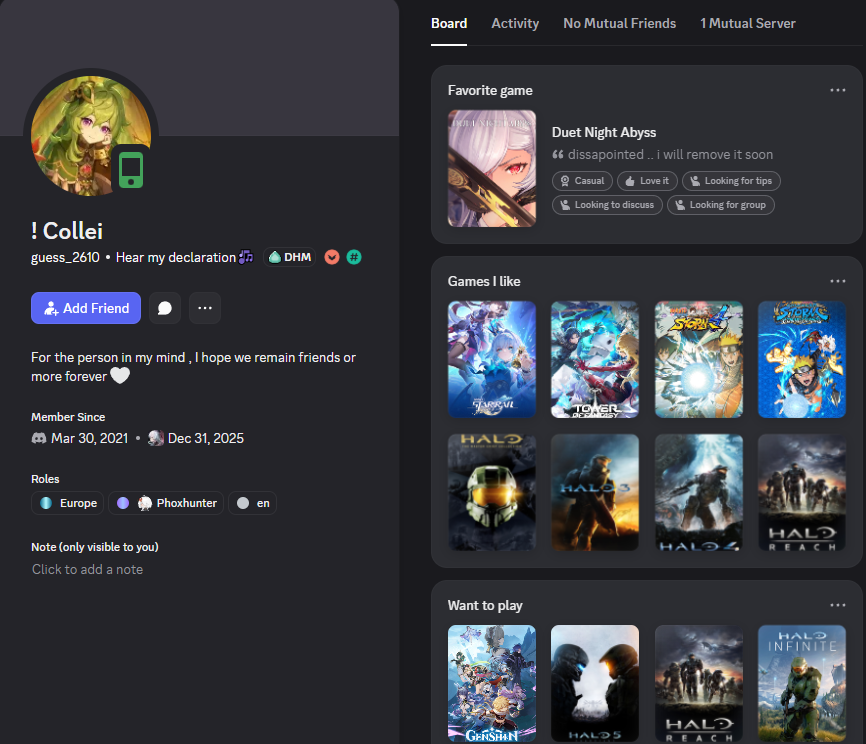The image size is (866, 744).
Task: Click the music notes status emoji
Action: click(x=246, y=257)
